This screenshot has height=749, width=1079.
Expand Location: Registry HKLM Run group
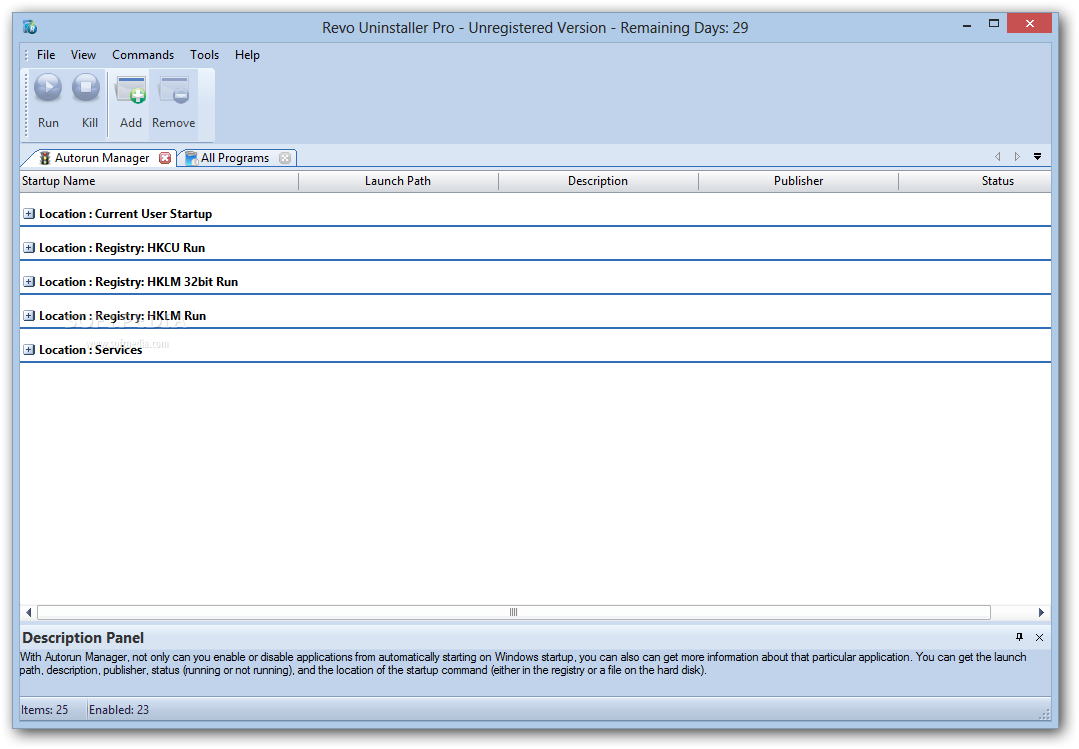point(29,315)
